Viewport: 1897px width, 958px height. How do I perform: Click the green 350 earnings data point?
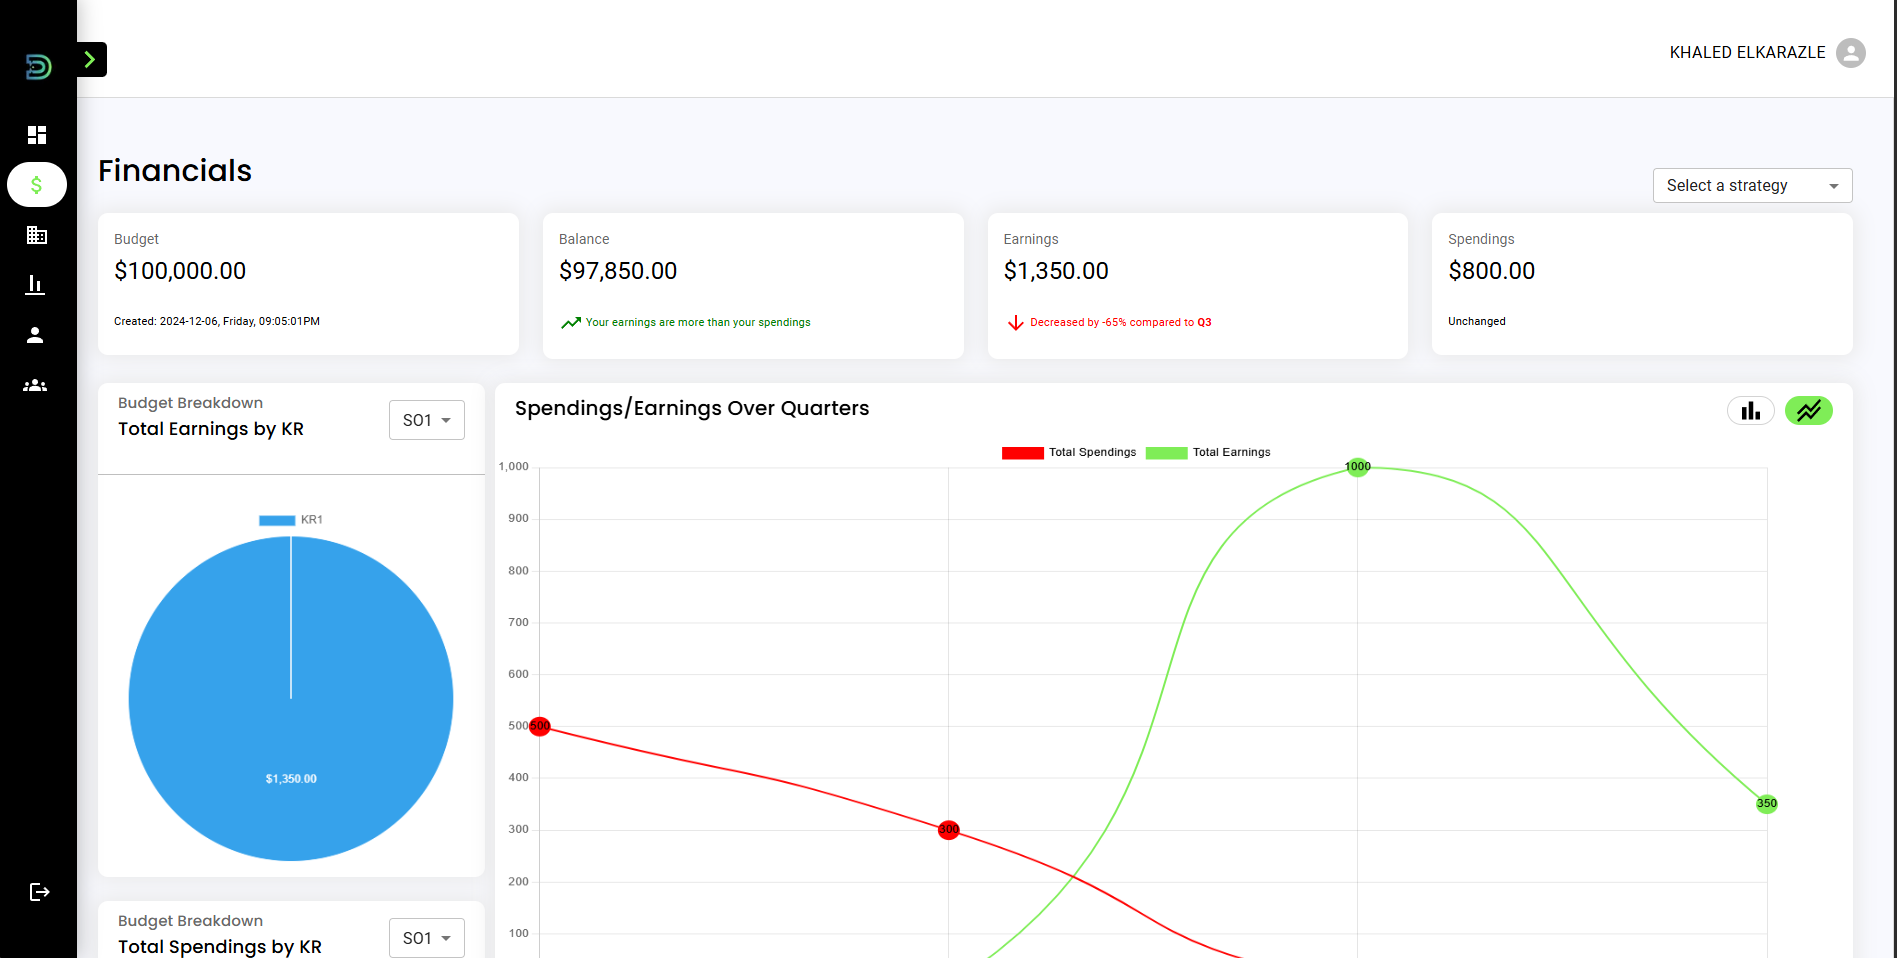(x=1767, y=804)
